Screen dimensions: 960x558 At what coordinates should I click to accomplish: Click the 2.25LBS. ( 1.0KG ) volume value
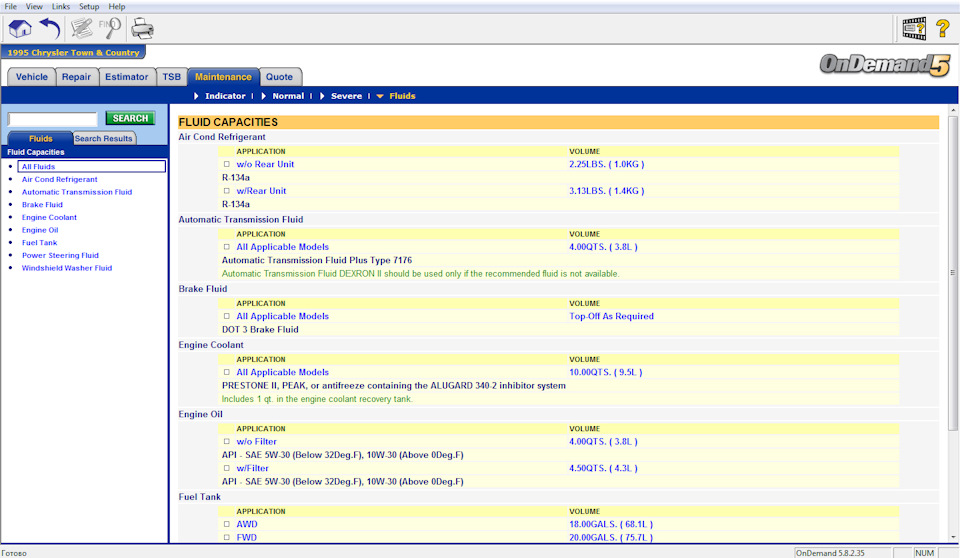coord(607,164)
